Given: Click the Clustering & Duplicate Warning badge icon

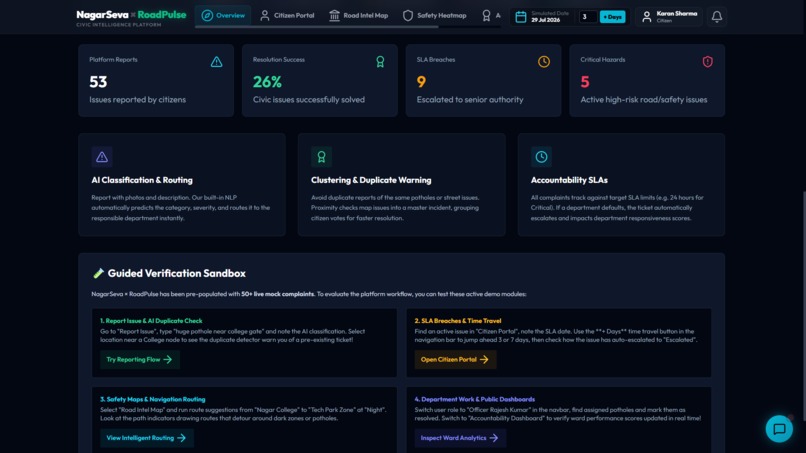Looking at the screenshot, I should [x=321, y=157].
